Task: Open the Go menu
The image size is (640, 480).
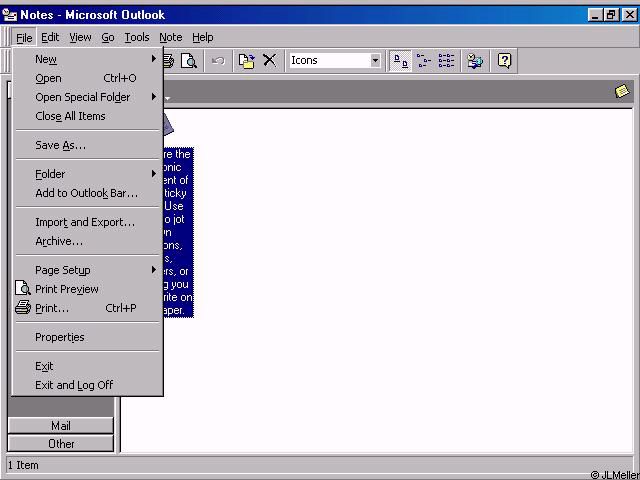Action: pos(108,38)
